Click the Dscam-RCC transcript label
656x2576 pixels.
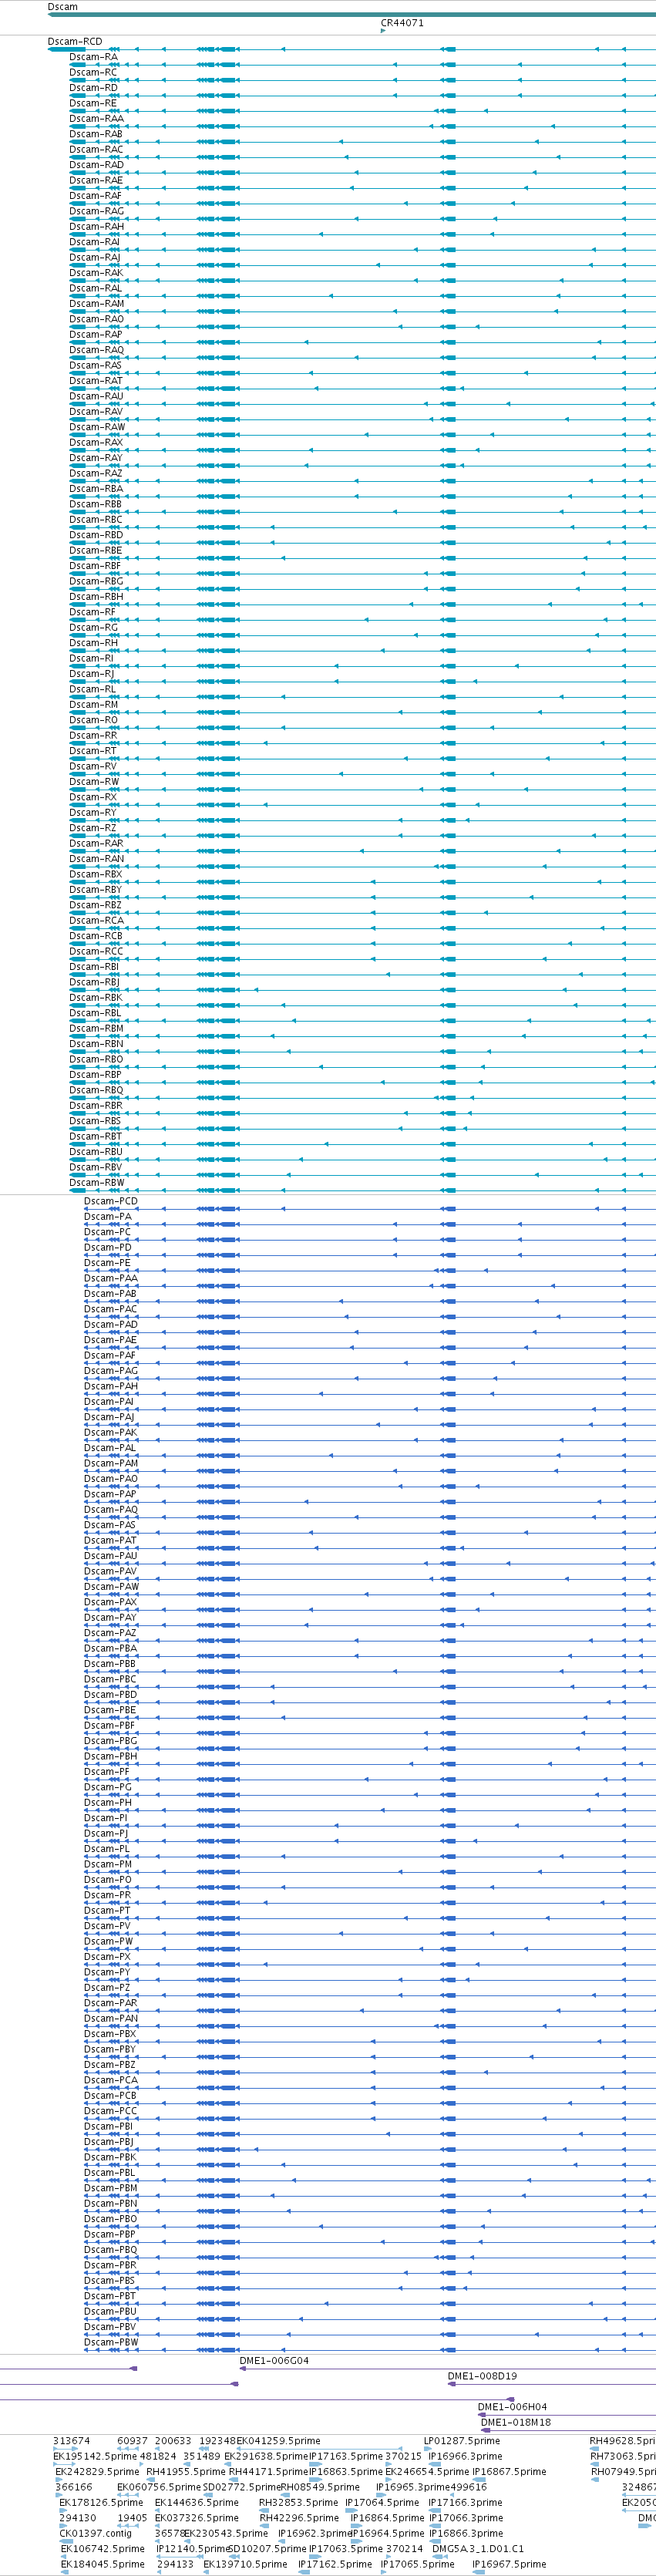point(97,951)
